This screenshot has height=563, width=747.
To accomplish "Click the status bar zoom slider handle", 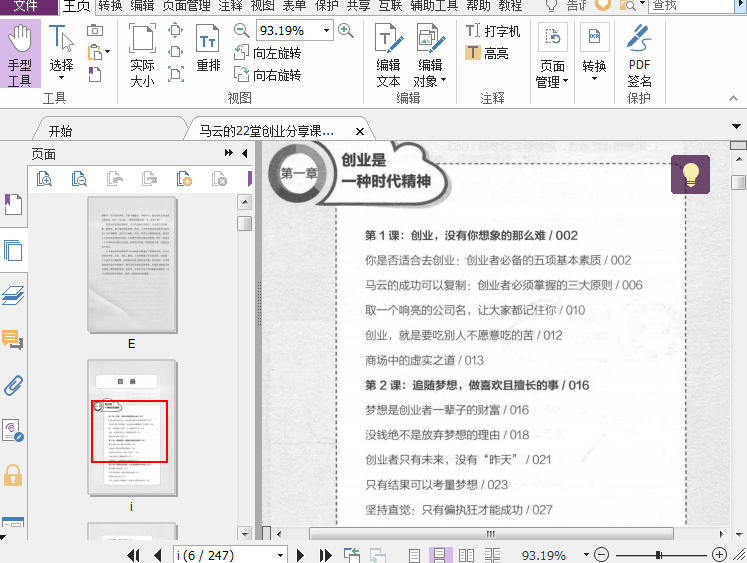I will 658,555.
